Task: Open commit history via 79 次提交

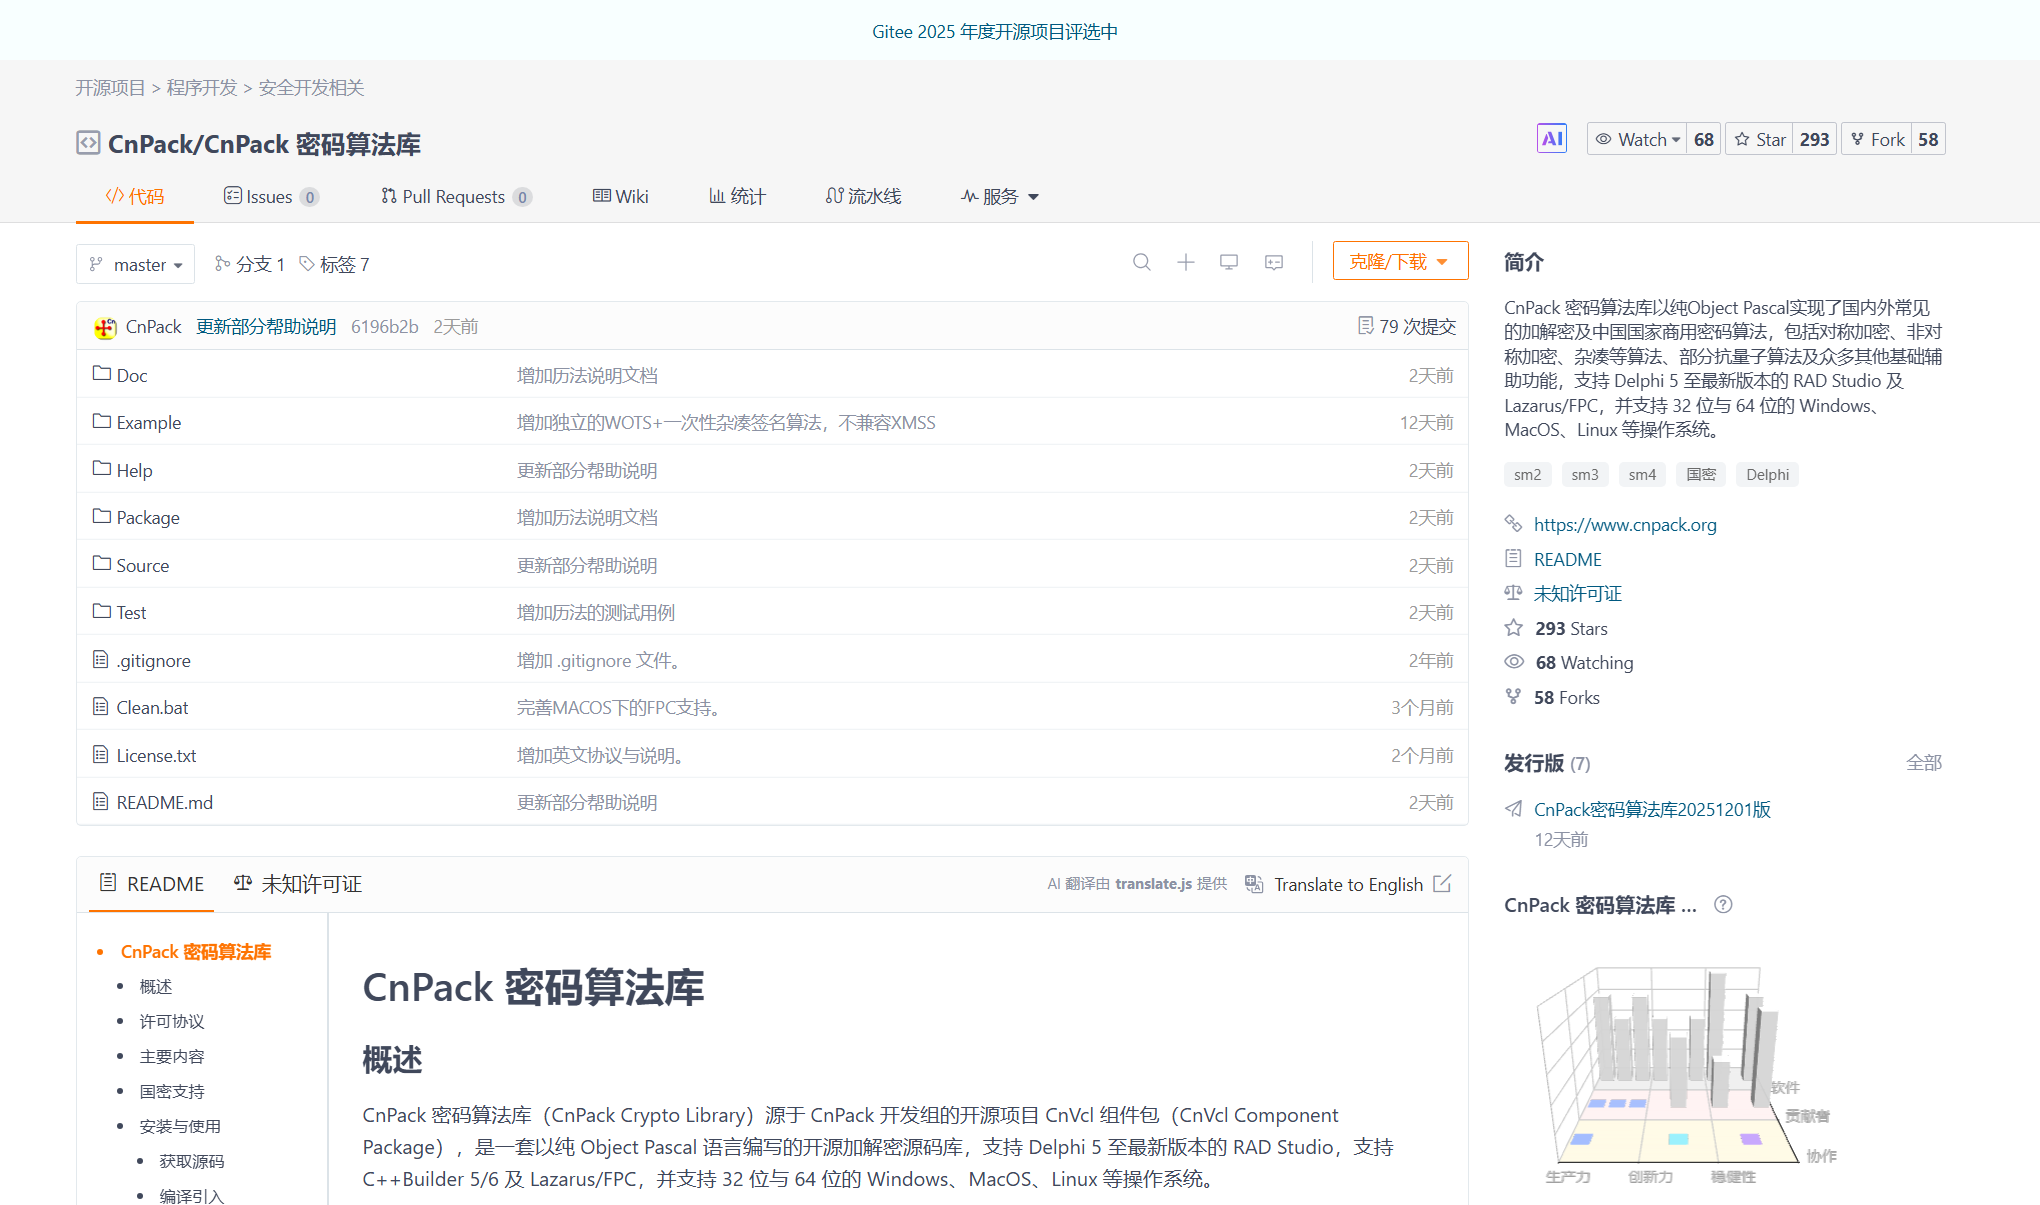Action: pyautogui.click(x=1404, y=326)
